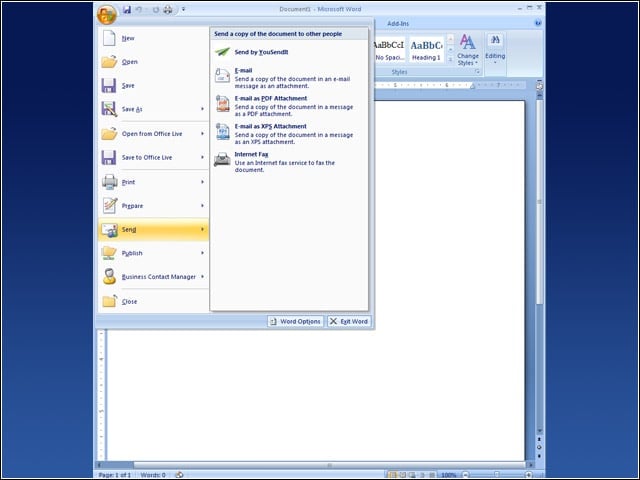Image resolution: width=640 pixels, height=480 pixels.
Task: Select New from the Office menu
Action: [153, 38]
